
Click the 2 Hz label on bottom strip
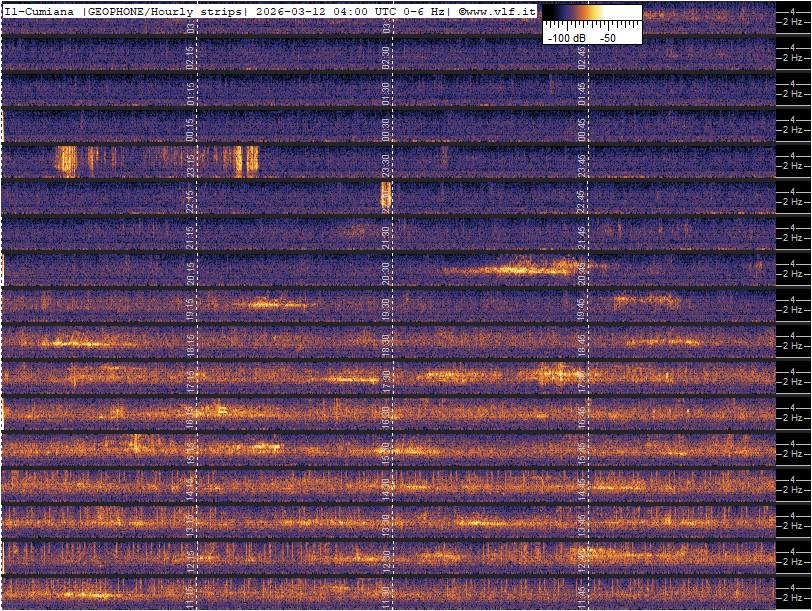tap(793, 597)
